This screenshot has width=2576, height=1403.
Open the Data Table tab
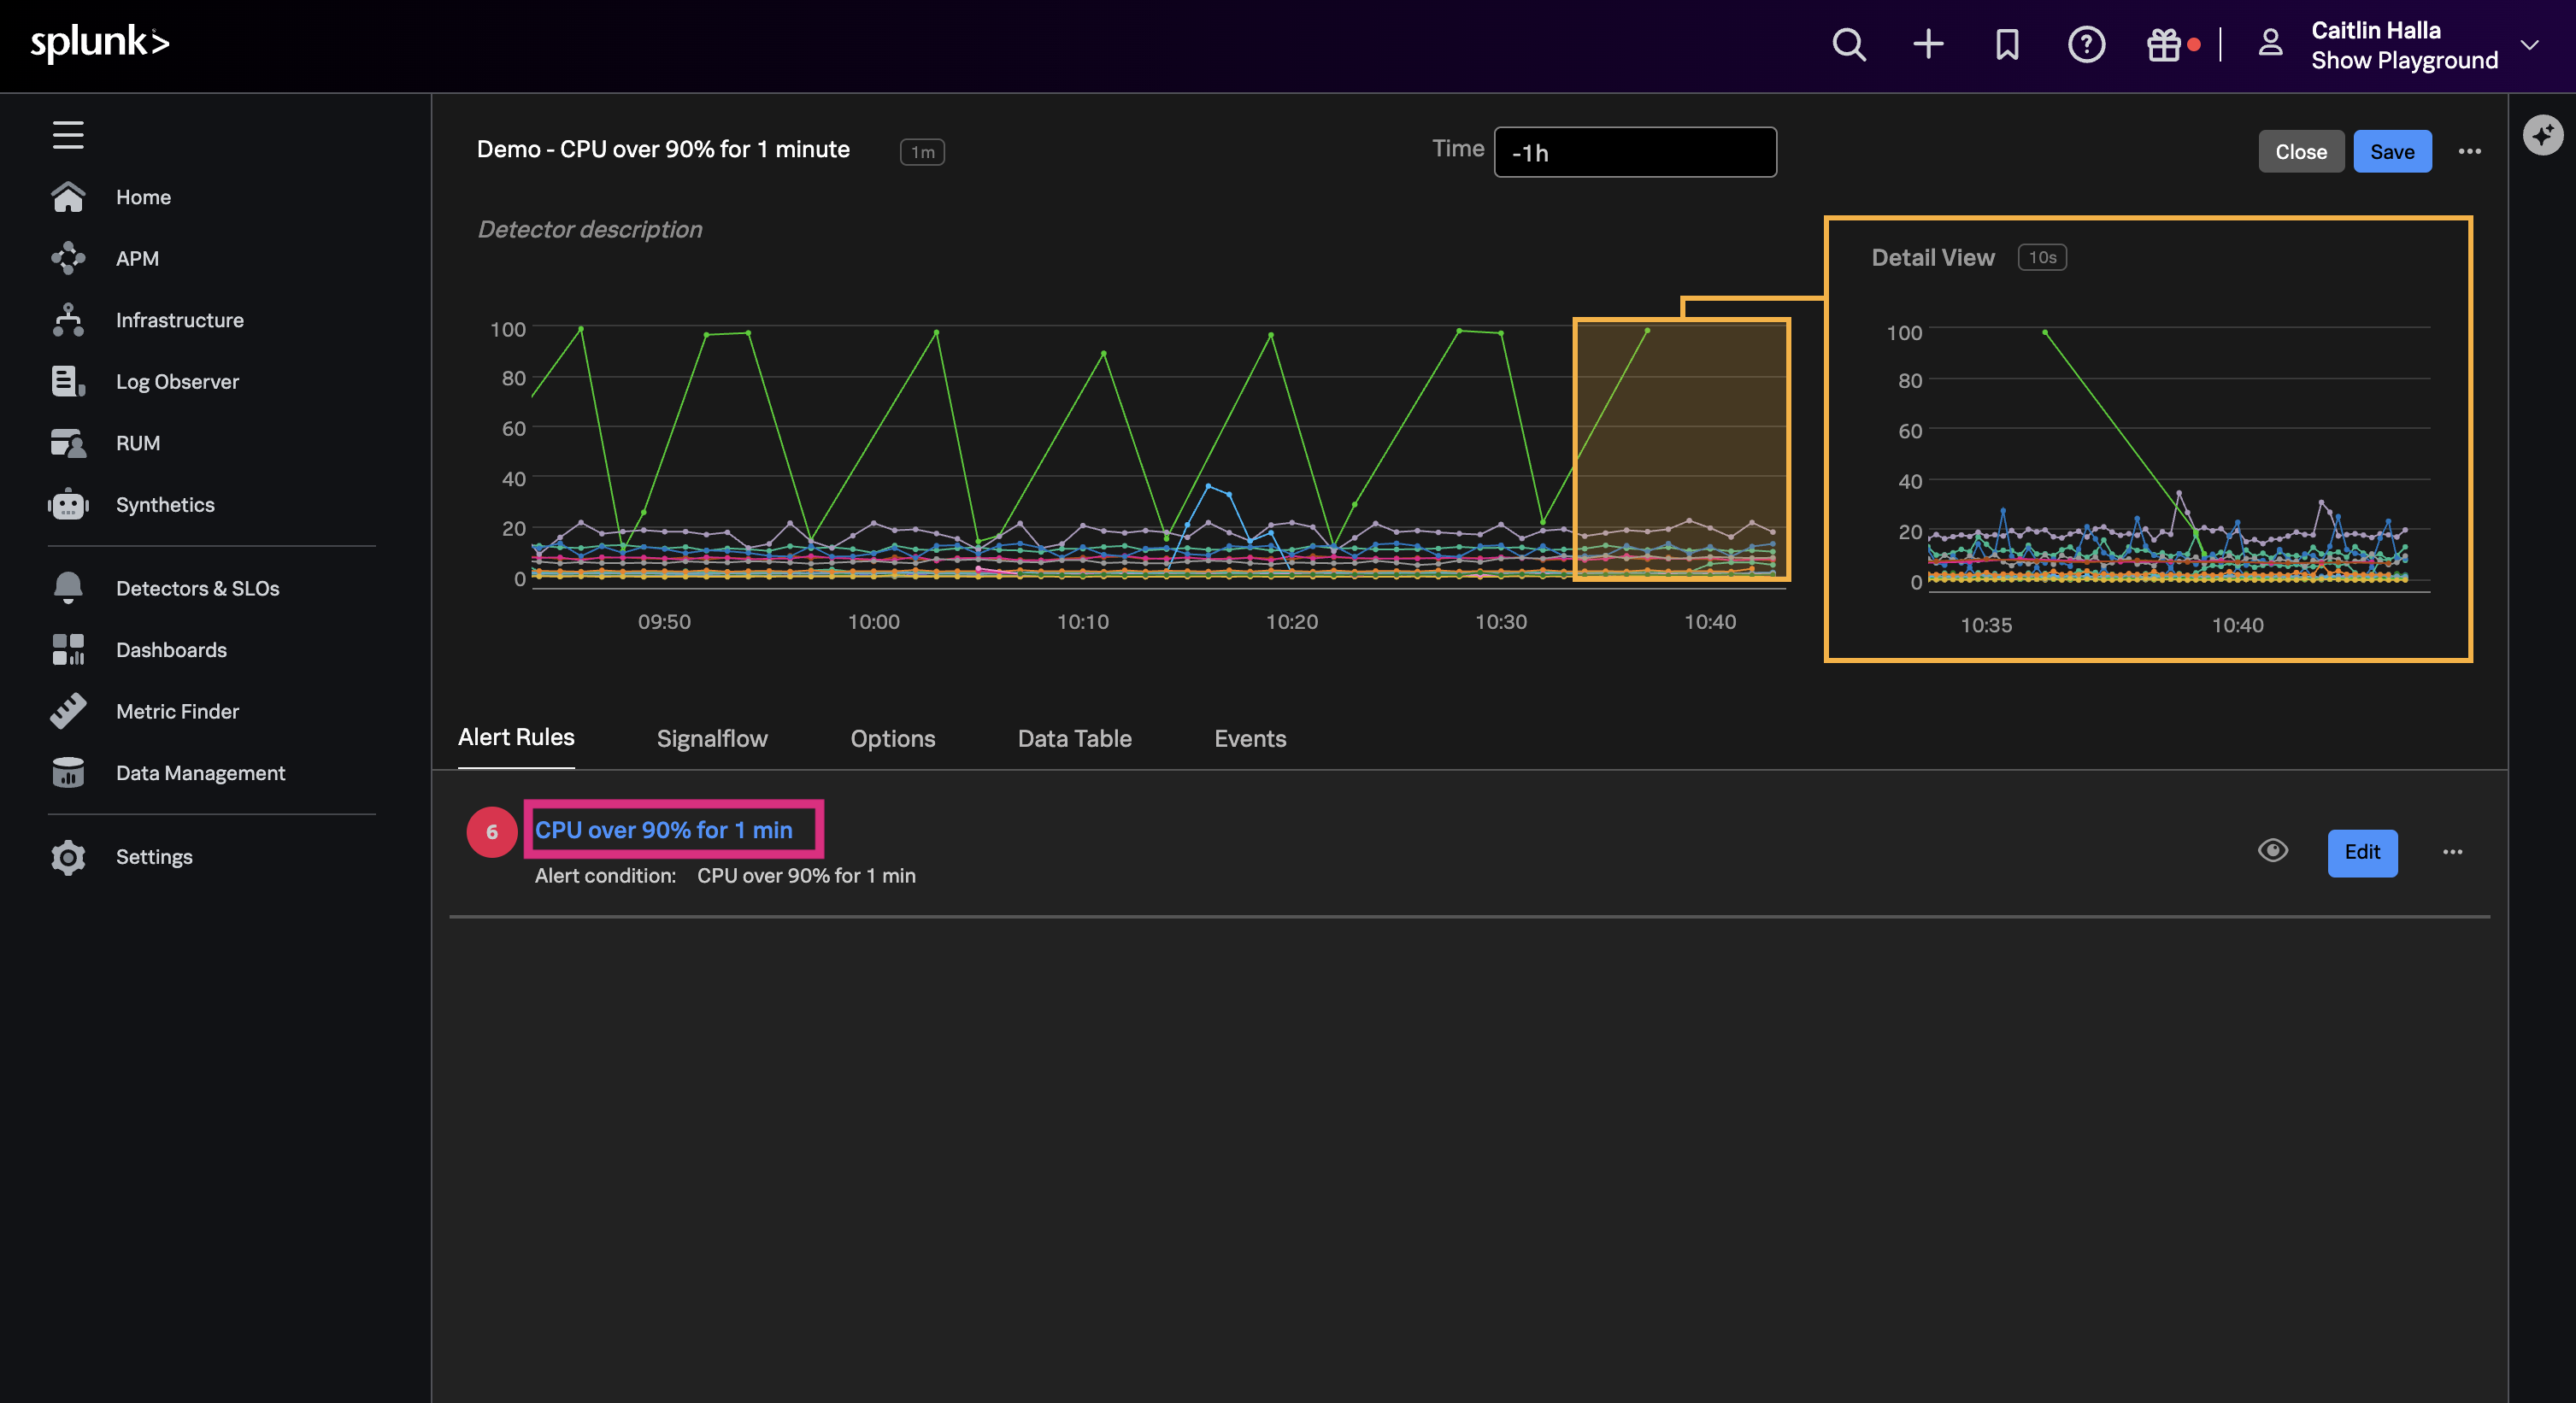coord(1074,738)
